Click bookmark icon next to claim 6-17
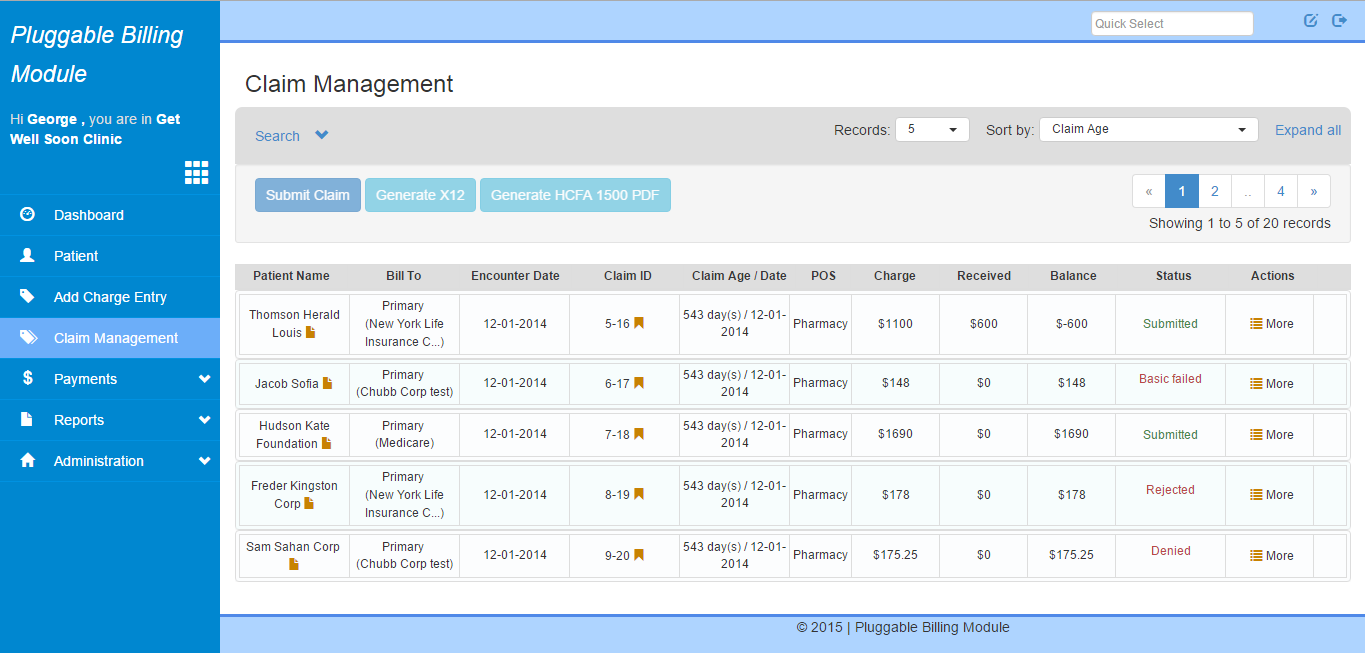This screenshot has width=1365, height=653. point(639,383)
